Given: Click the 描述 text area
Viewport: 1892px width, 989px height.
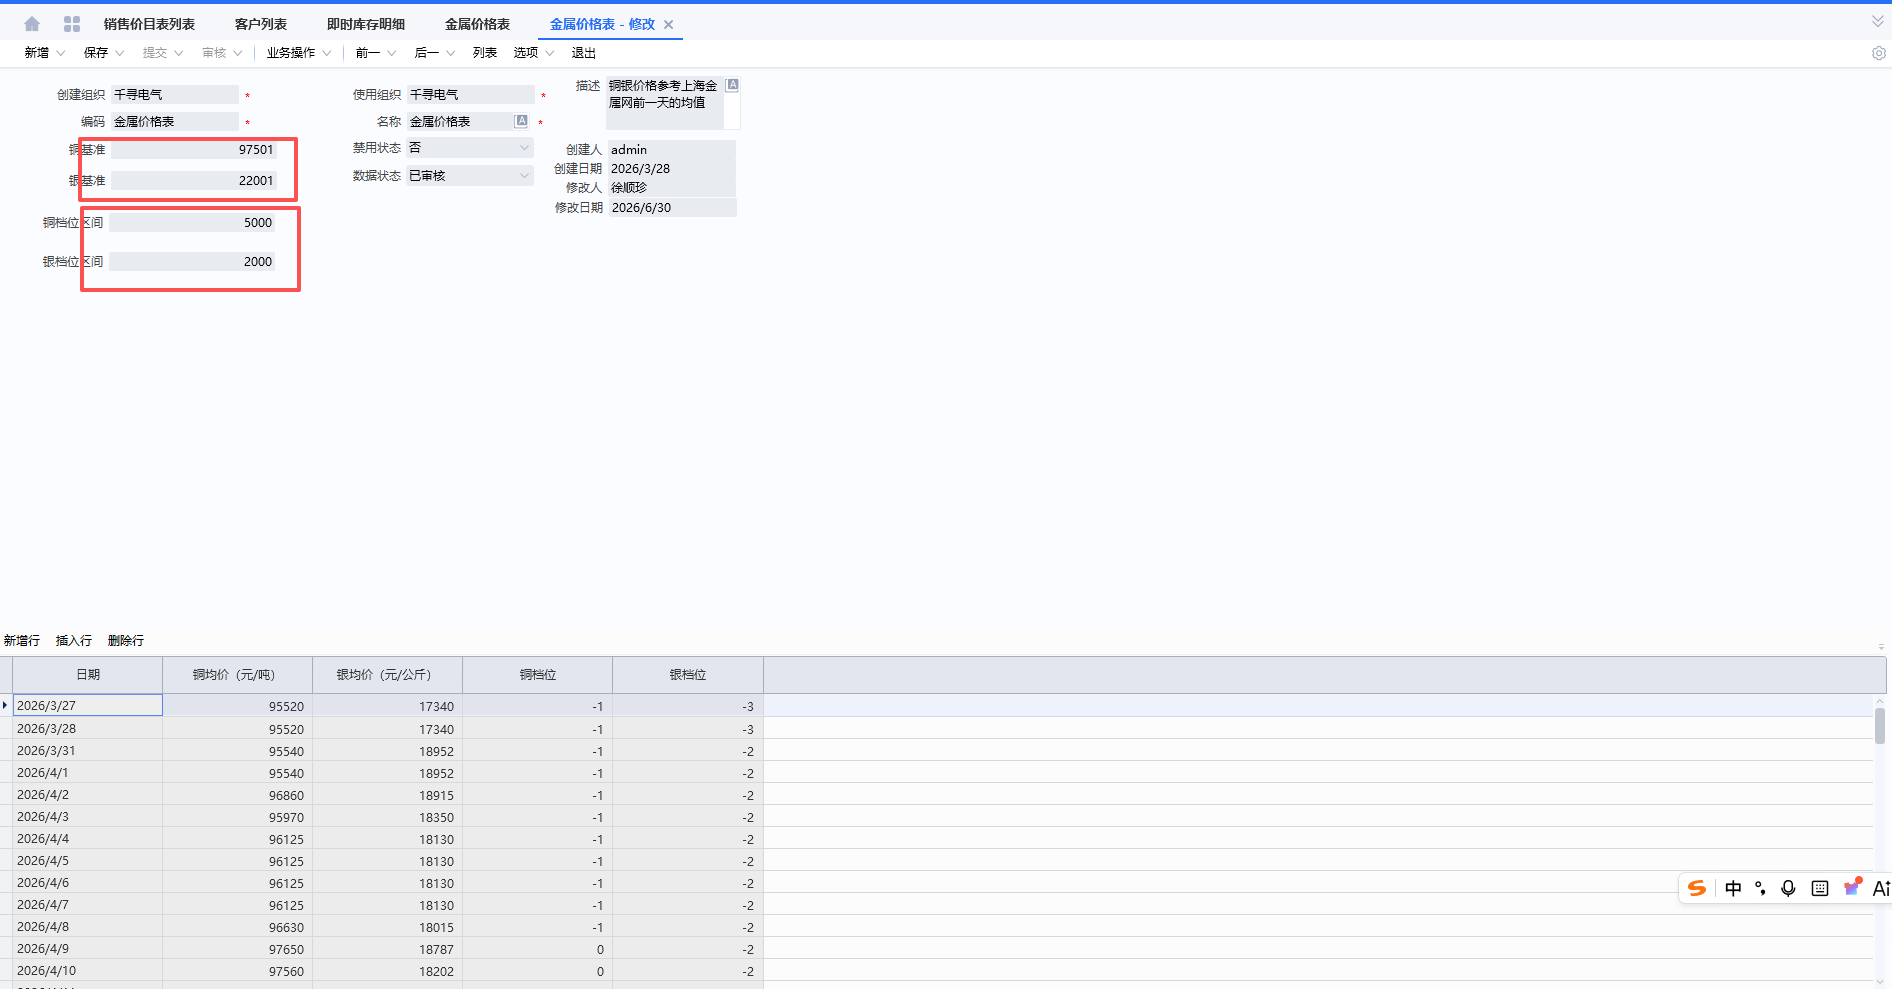Looking at the screenshot, I should [x=665, y=104].
